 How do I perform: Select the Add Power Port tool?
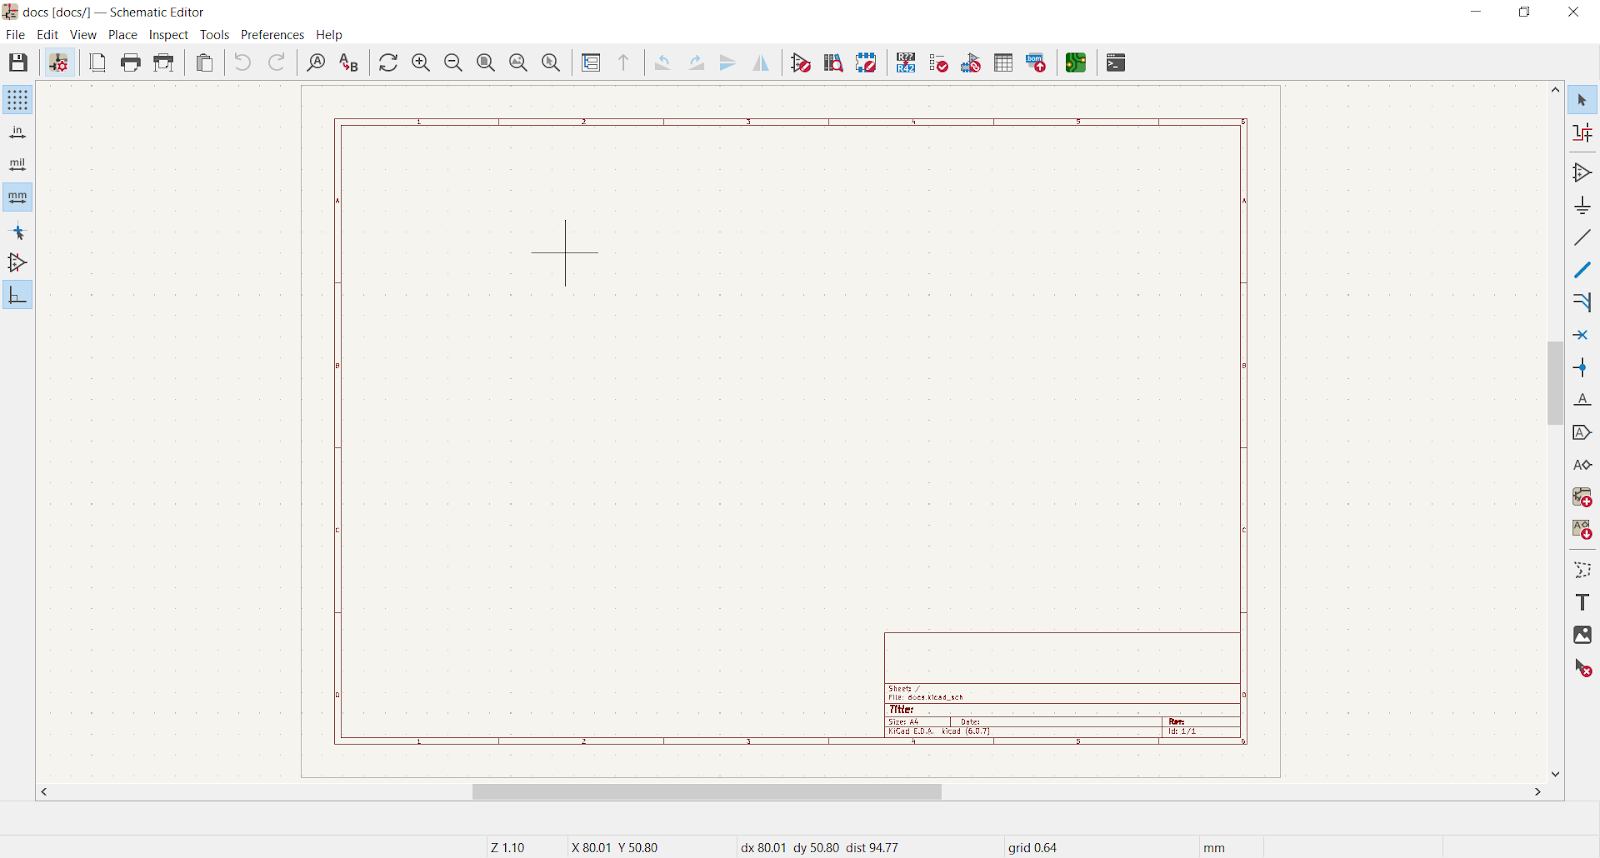1582,205
